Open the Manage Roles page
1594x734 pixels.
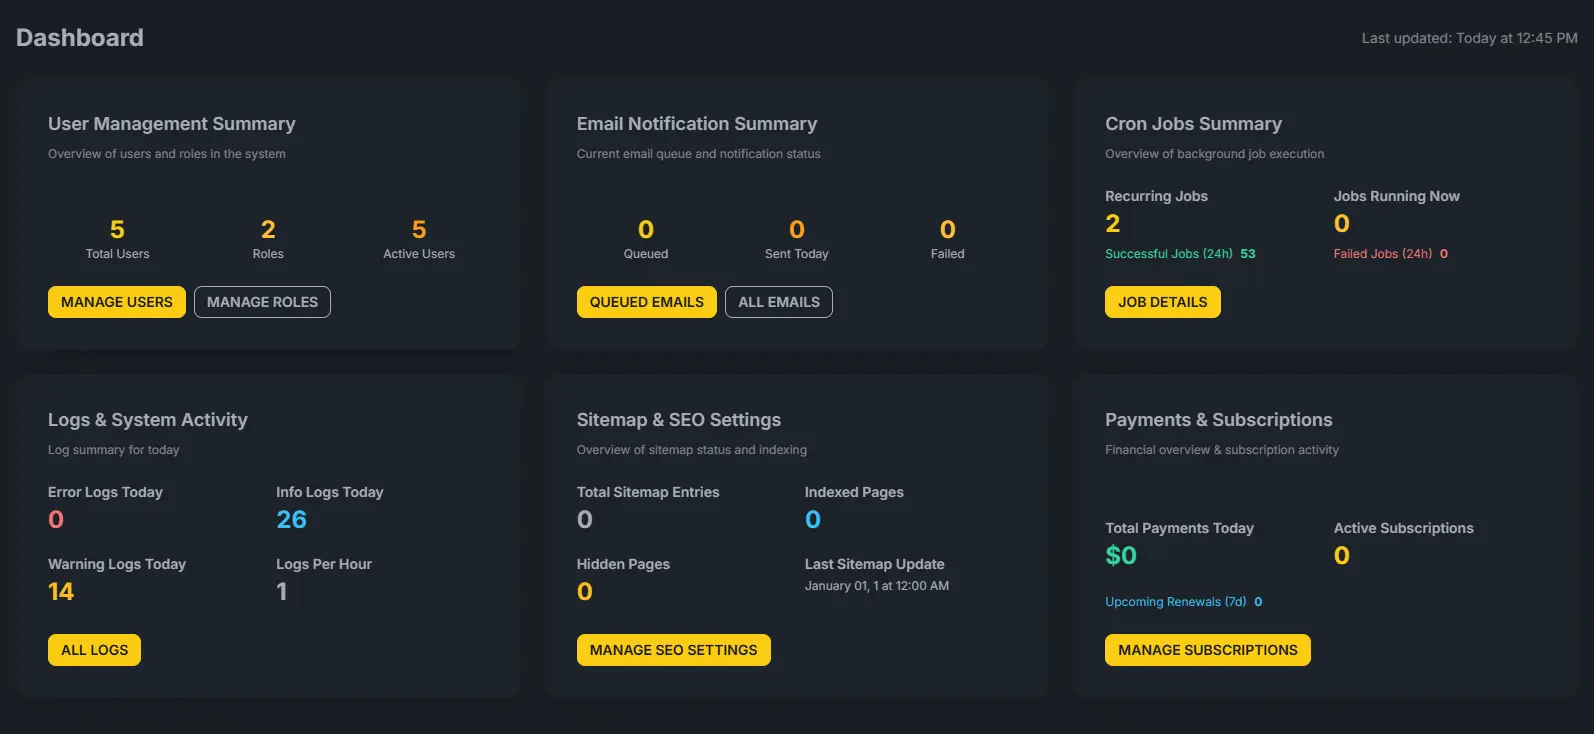[262, 302]
